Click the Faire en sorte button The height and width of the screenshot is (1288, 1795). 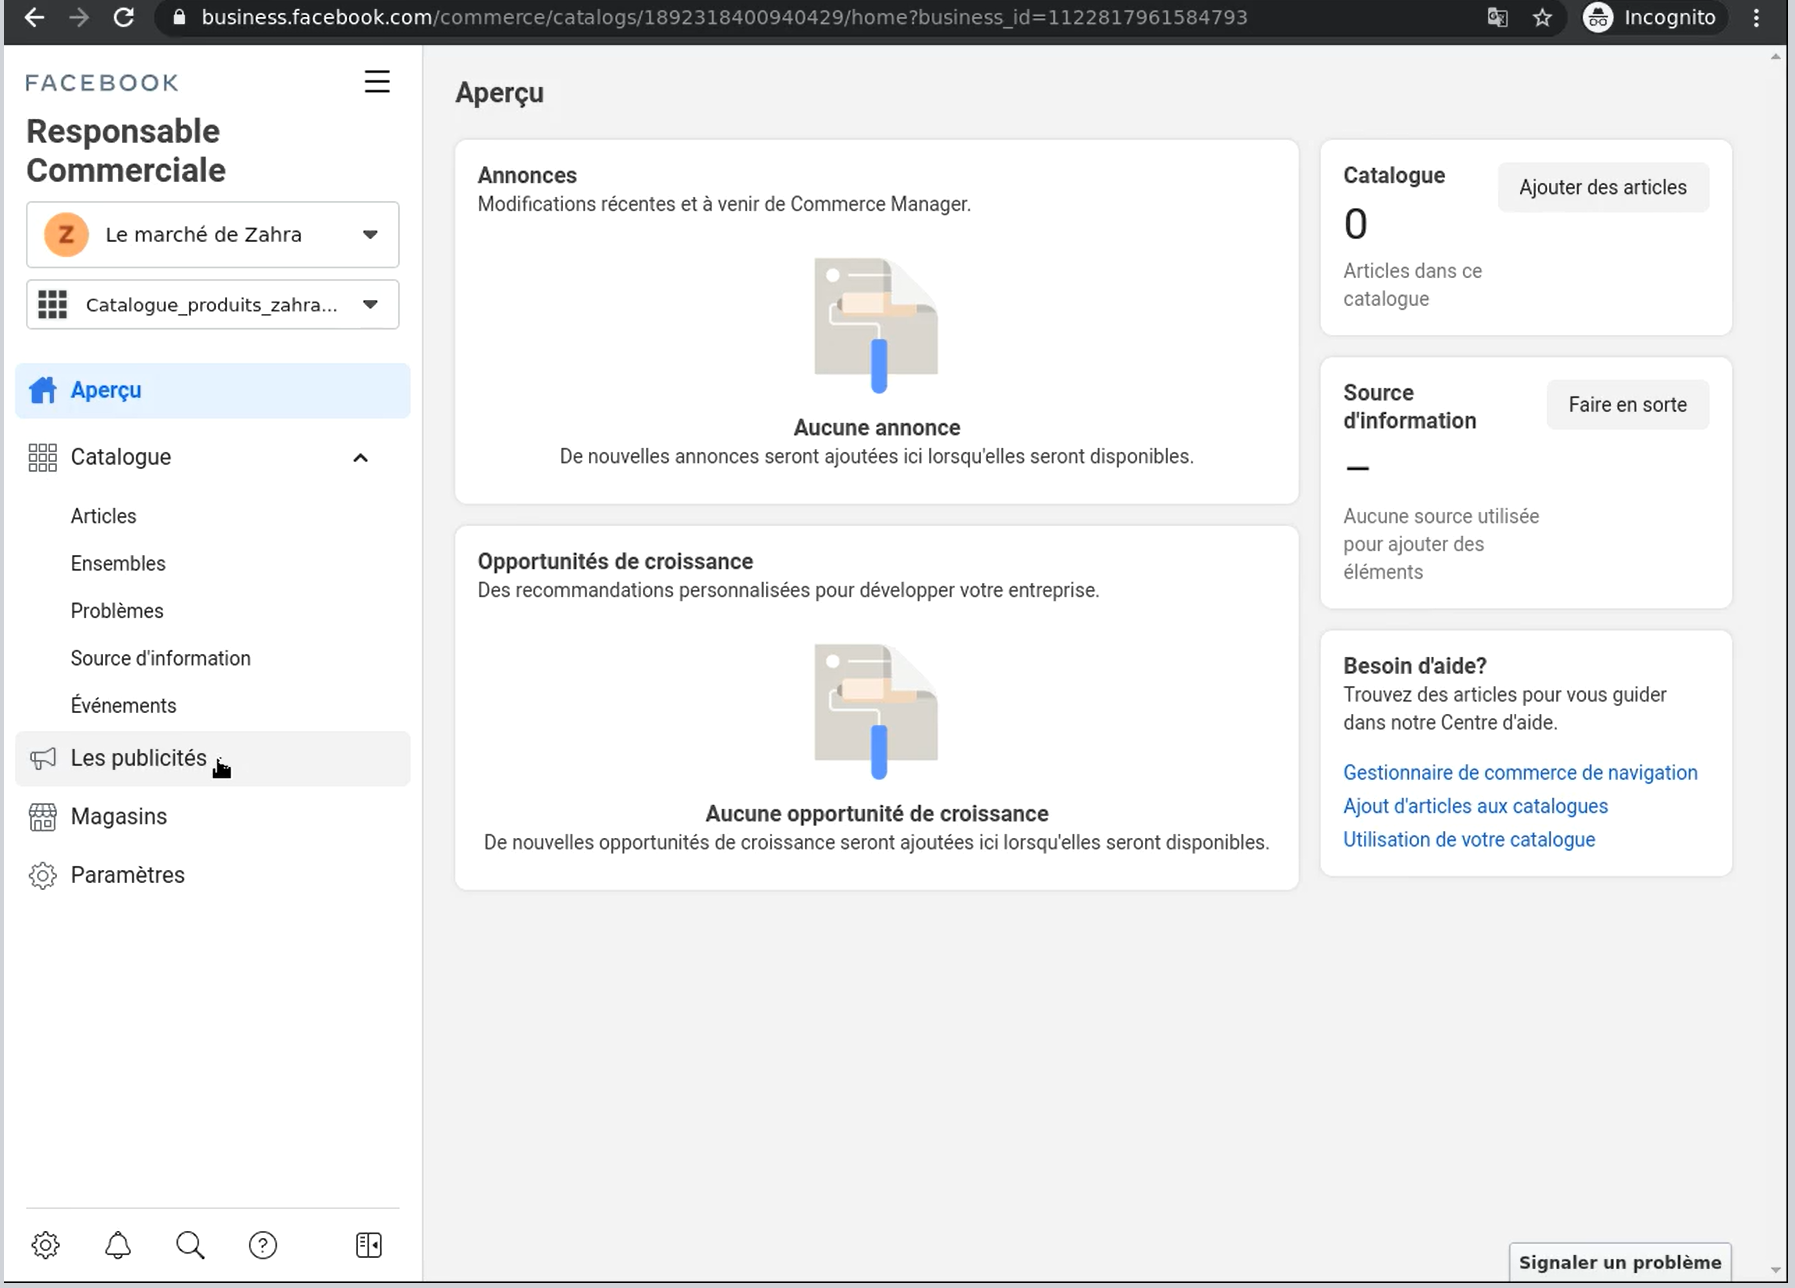[x=1628, y=405]
